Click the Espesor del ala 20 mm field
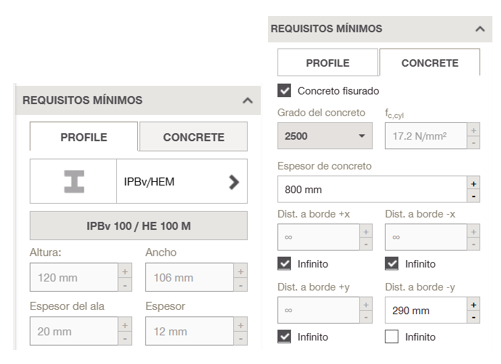The image size is (501, 364). [x=74, y=331]
